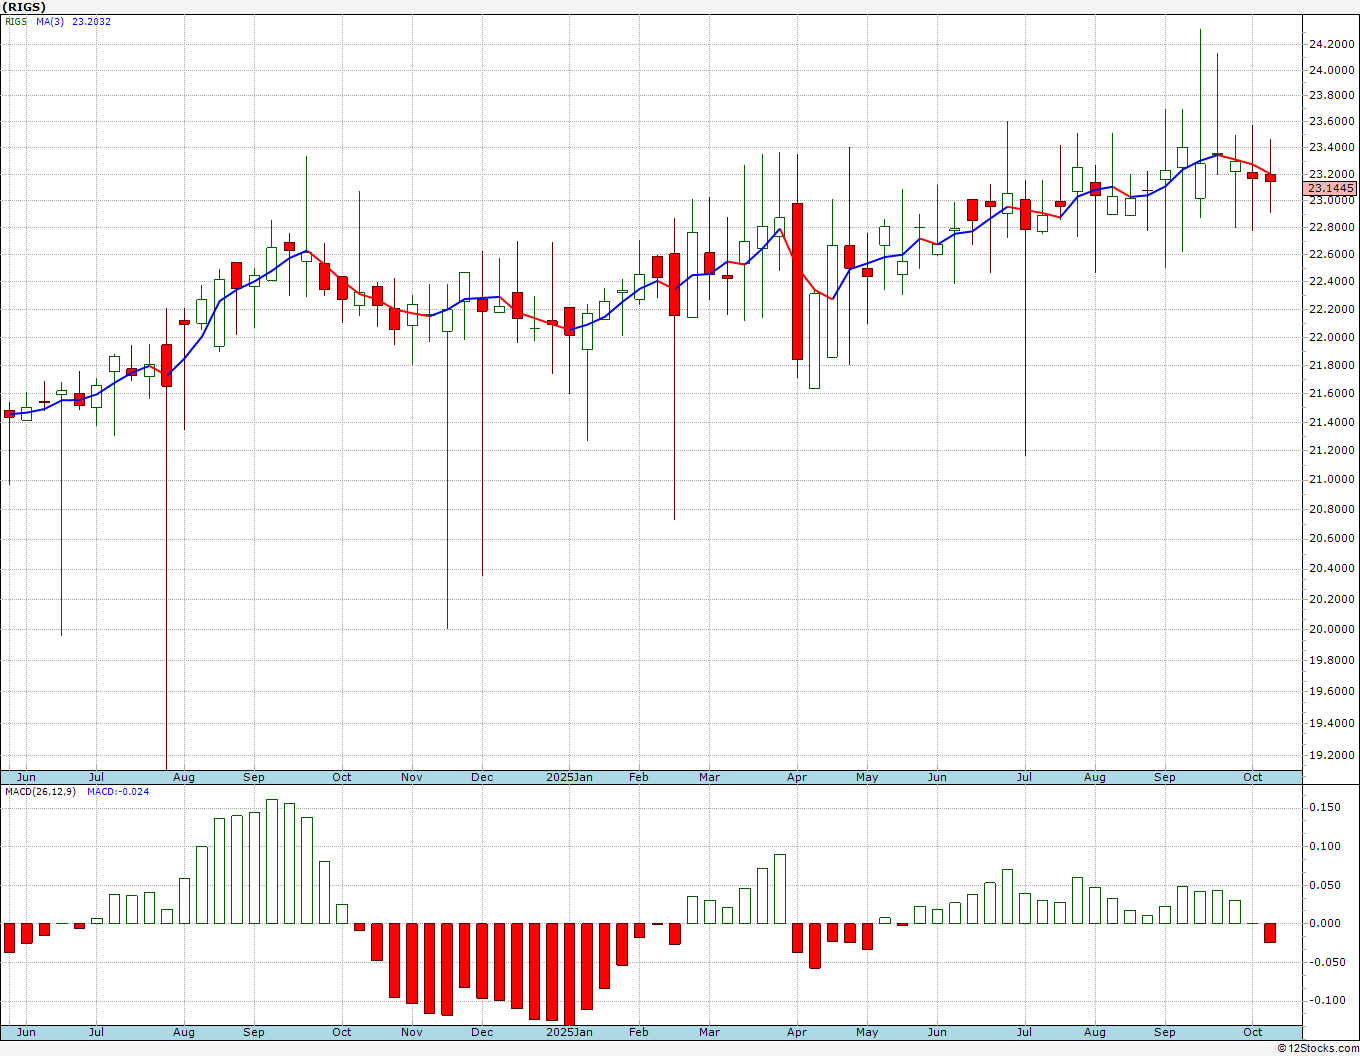Click the 22.4000 price axis label
Screen dimensions: 1360x1056
pos(1330,282)
